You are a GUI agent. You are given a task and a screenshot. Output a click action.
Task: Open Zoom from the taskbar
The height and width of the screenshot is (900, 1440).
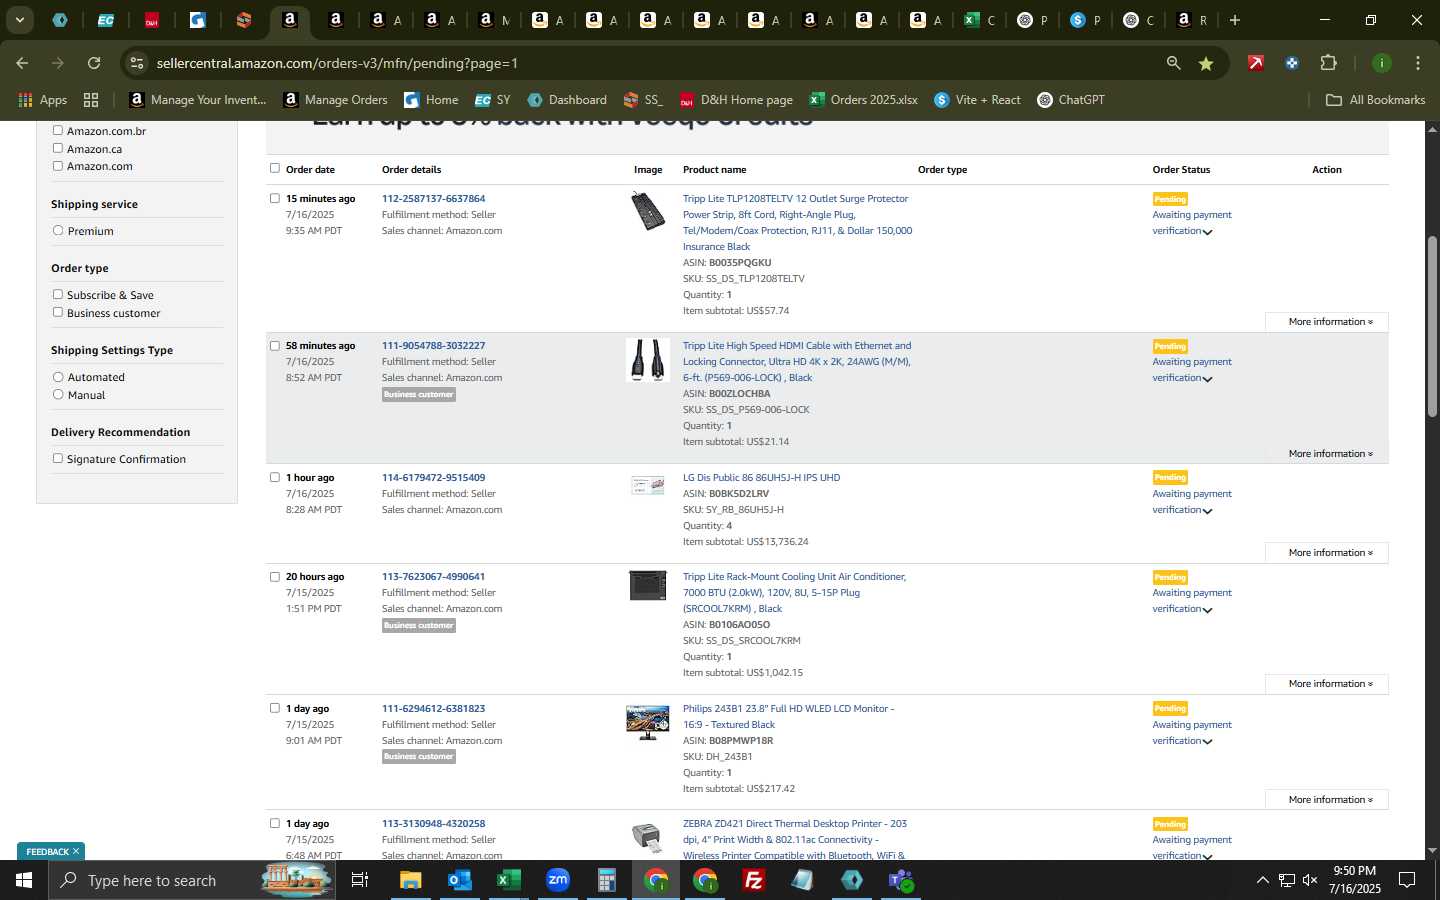coord(557,880)
